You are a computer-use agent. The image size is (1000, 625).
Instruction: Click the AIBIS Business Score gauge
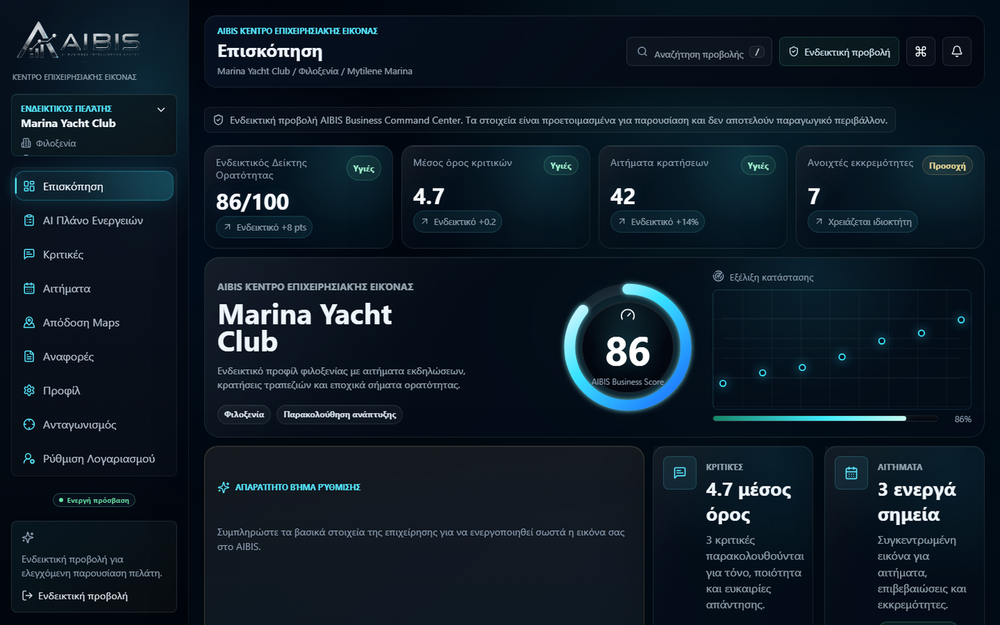[x=628, y=348]
